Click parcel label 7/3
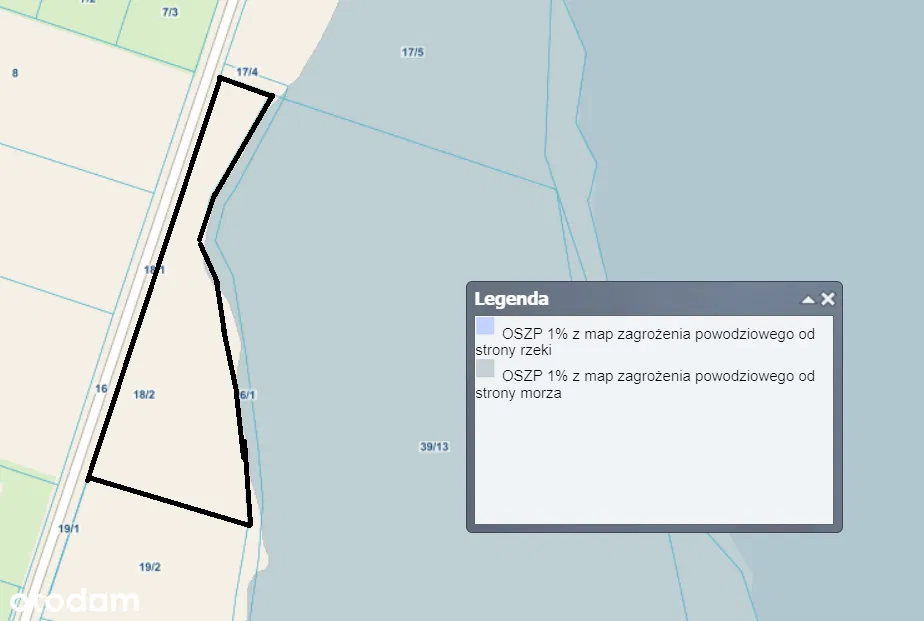This screenshot has height=621, width=924. tap(170, 12)
